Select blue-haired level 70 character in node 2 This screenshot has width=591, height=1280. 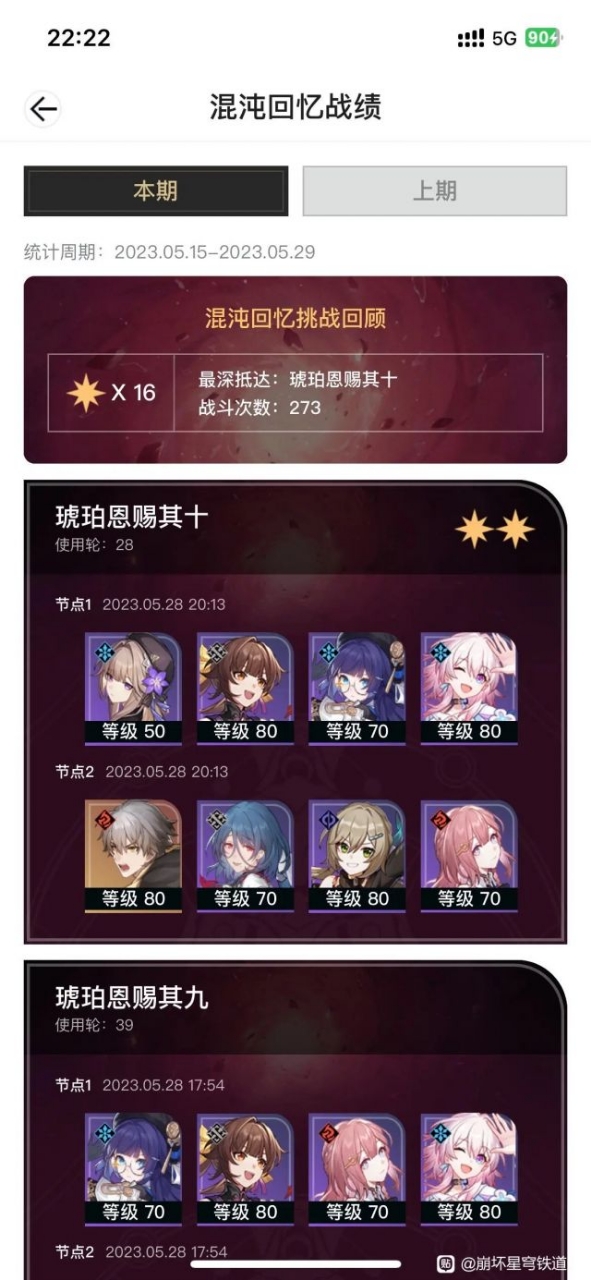pyautogui.click(x=245, y=855)
